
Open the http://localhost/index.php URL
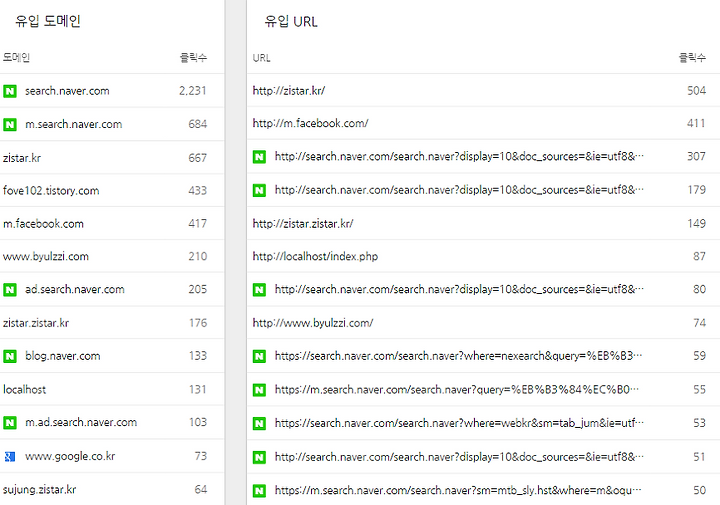[315, 256]
